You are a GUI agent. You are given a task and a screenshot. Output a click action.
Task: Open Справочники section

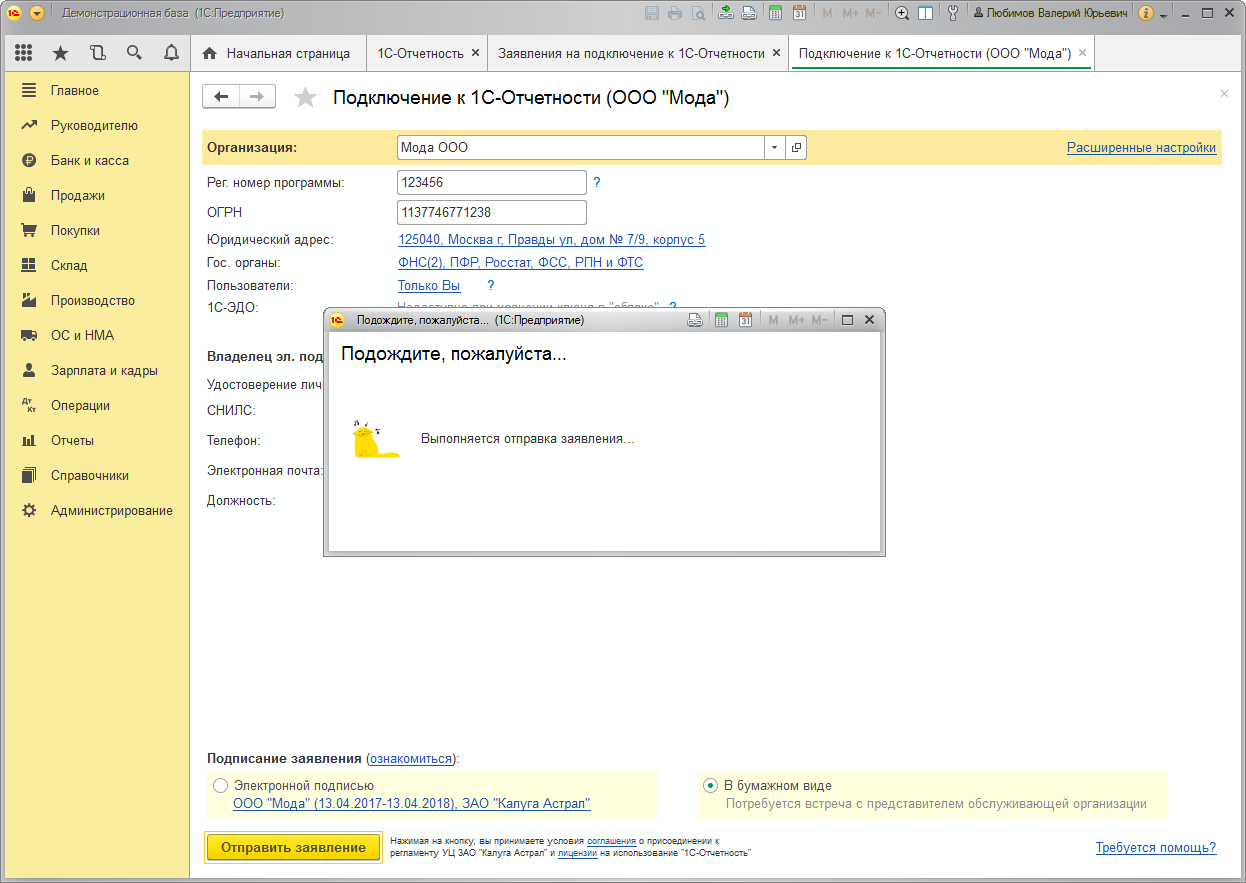[x=95, y=475]
